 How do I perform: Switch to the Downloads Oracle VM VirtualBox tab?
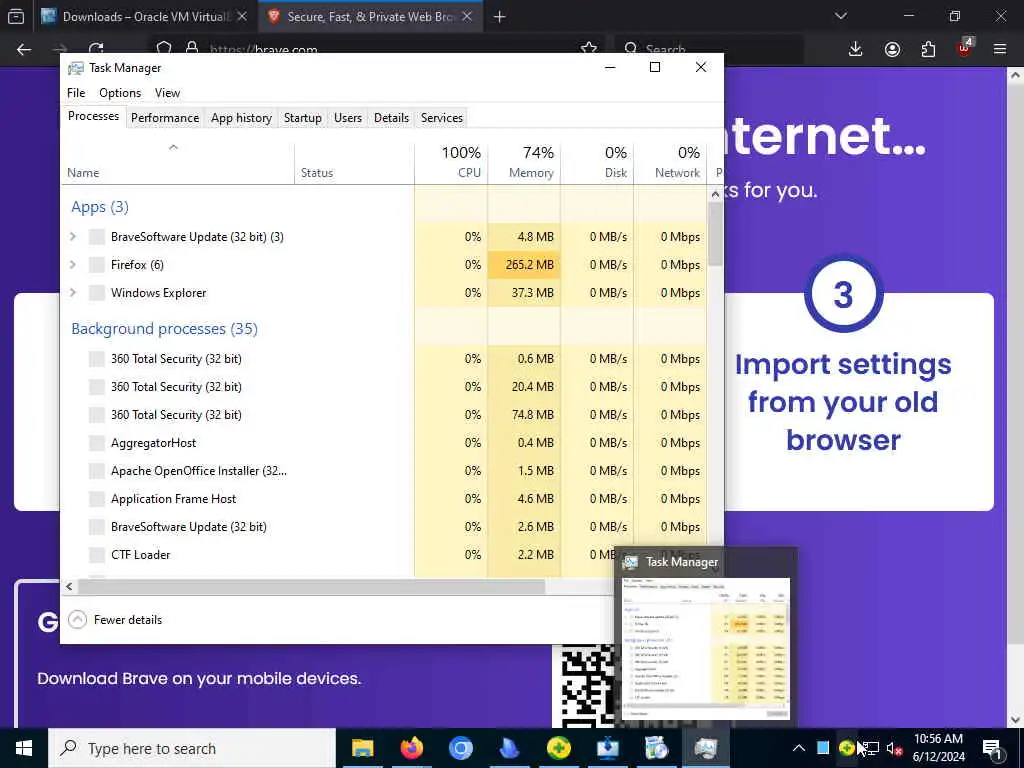(146, 16)
